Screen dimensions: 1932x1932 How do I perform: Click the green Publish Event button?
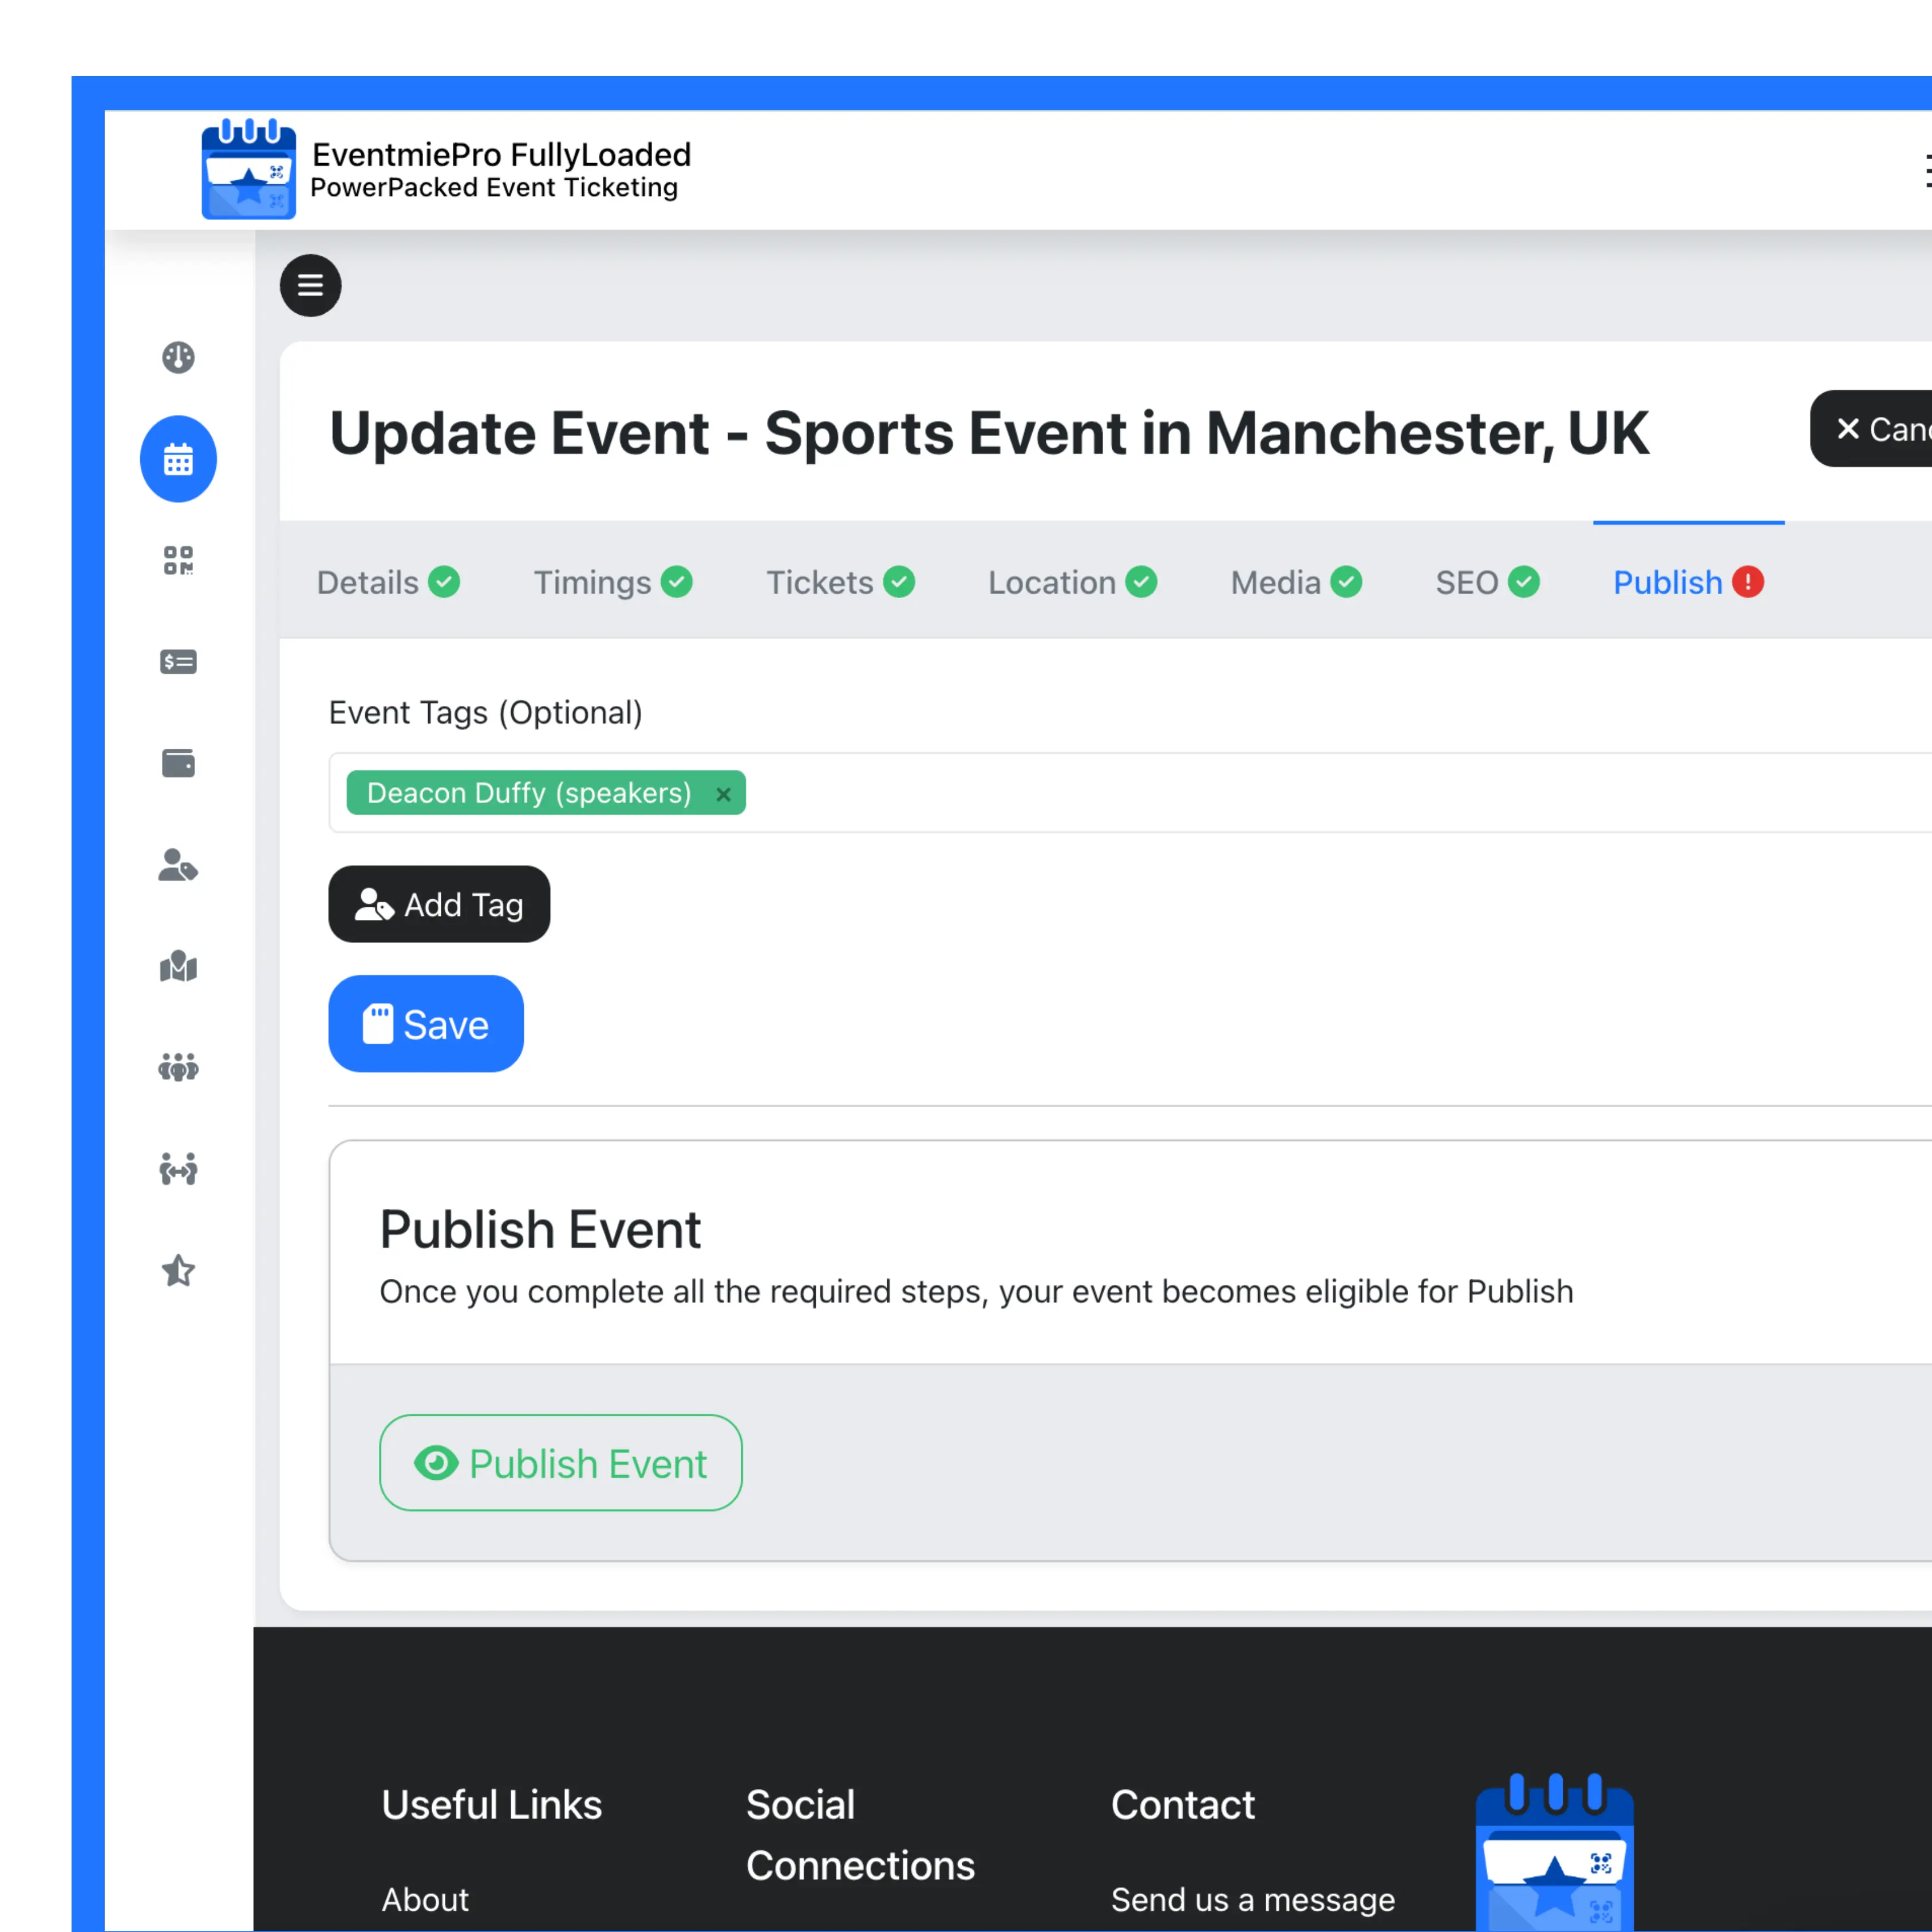(561, 1463)
